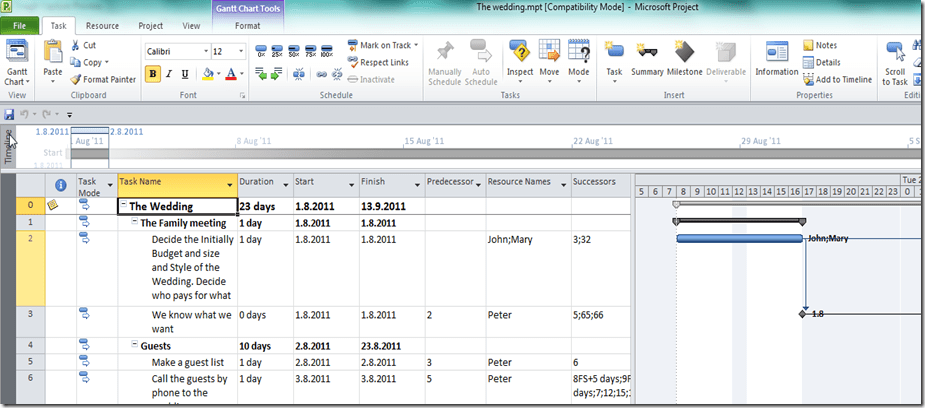Viewport: 925px width, 408px height.
Task: Click Add to Timeline button
Action: [x=836, y=79]
